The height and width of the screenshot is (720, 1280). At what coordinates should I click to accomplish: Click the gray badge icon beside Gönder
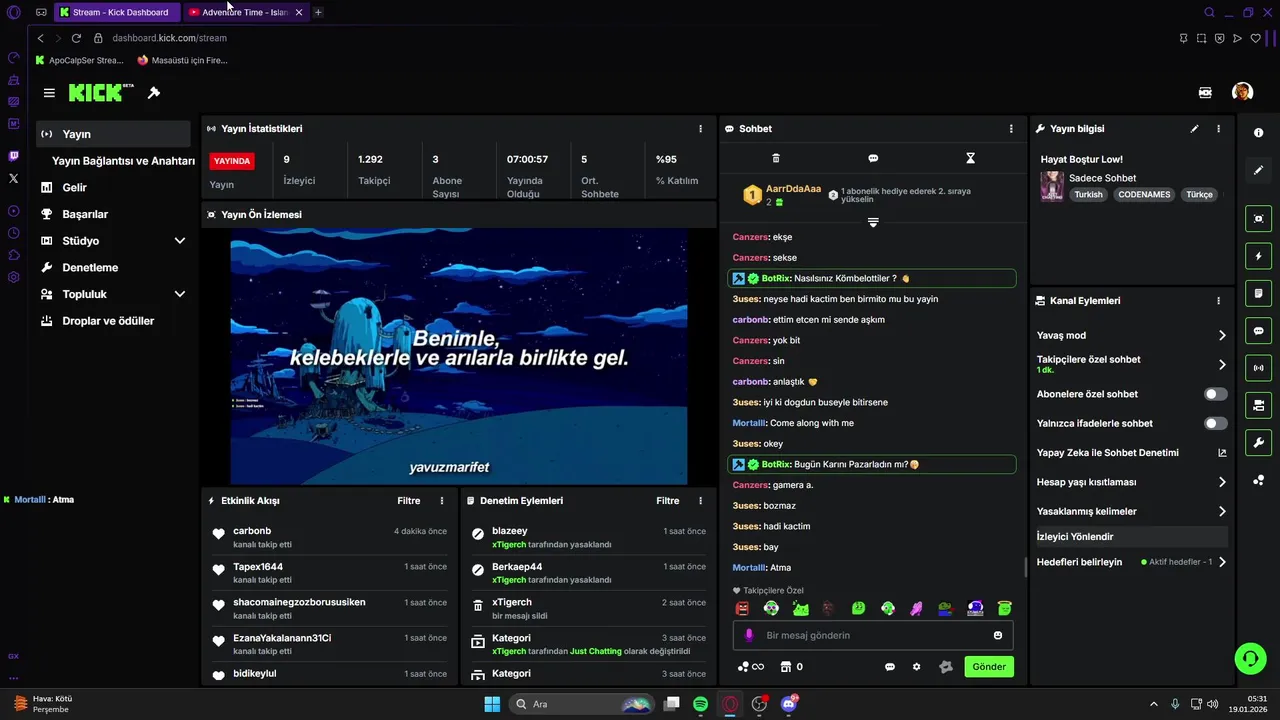[946, 667]
